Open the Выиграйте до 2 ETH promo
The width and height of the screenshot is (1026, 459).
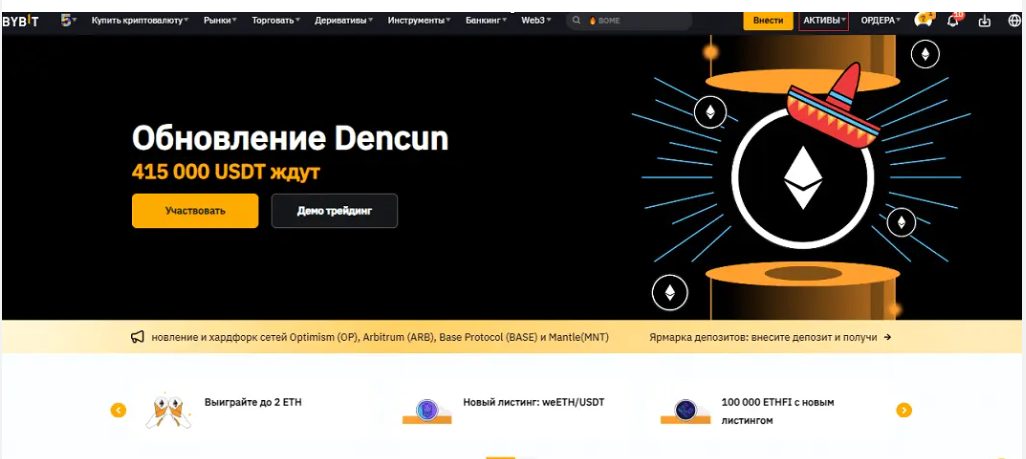(x=253, y=402)
